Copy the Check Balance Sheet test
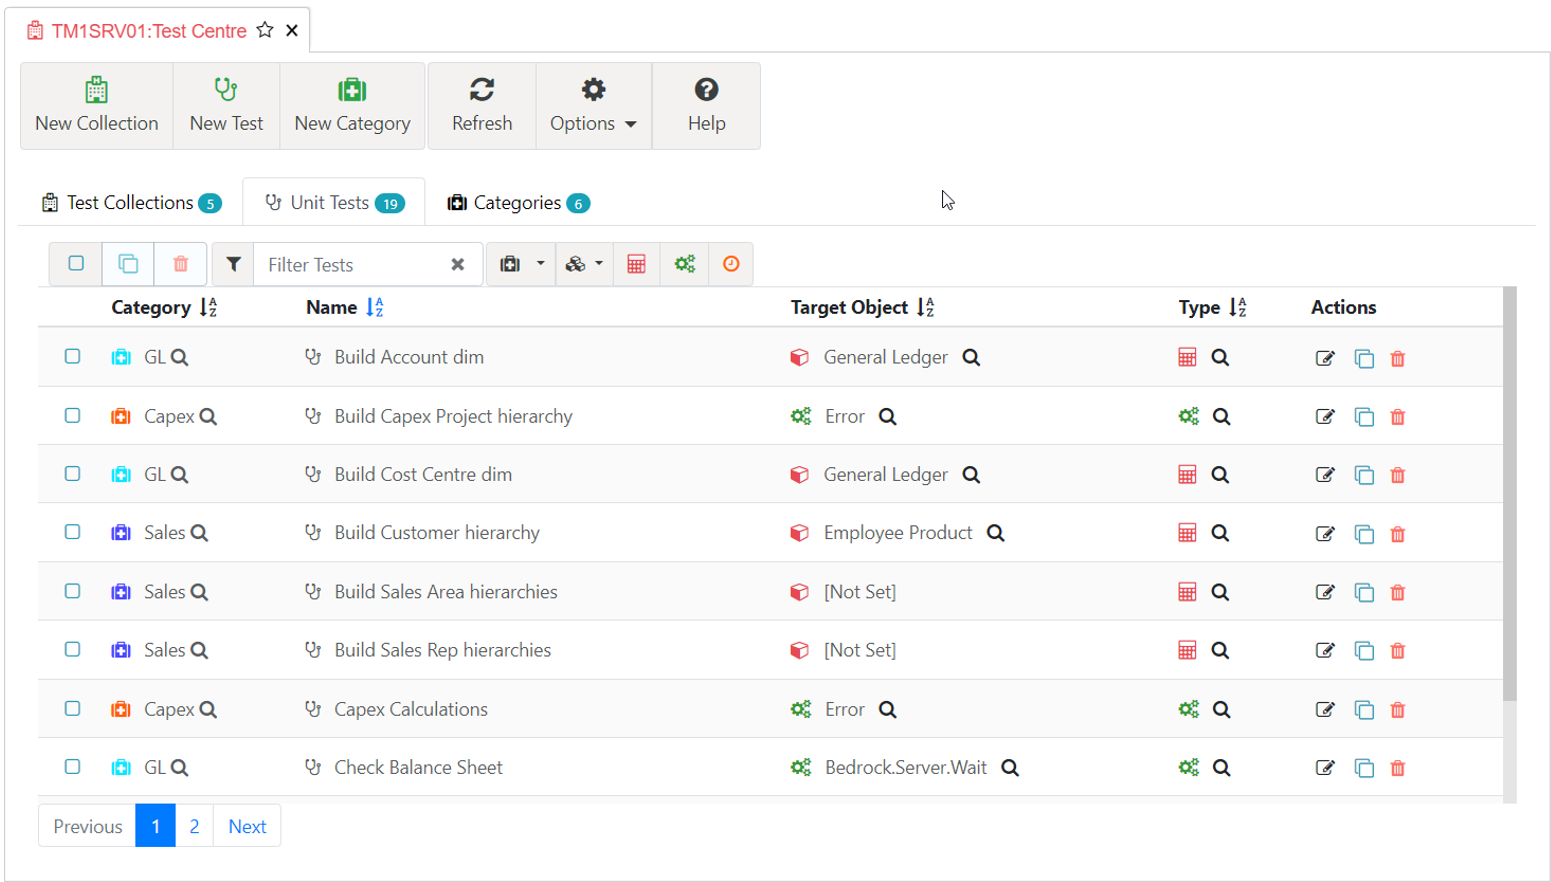The height and width of the screenshot is (882, 1551). coord(1363,768)
